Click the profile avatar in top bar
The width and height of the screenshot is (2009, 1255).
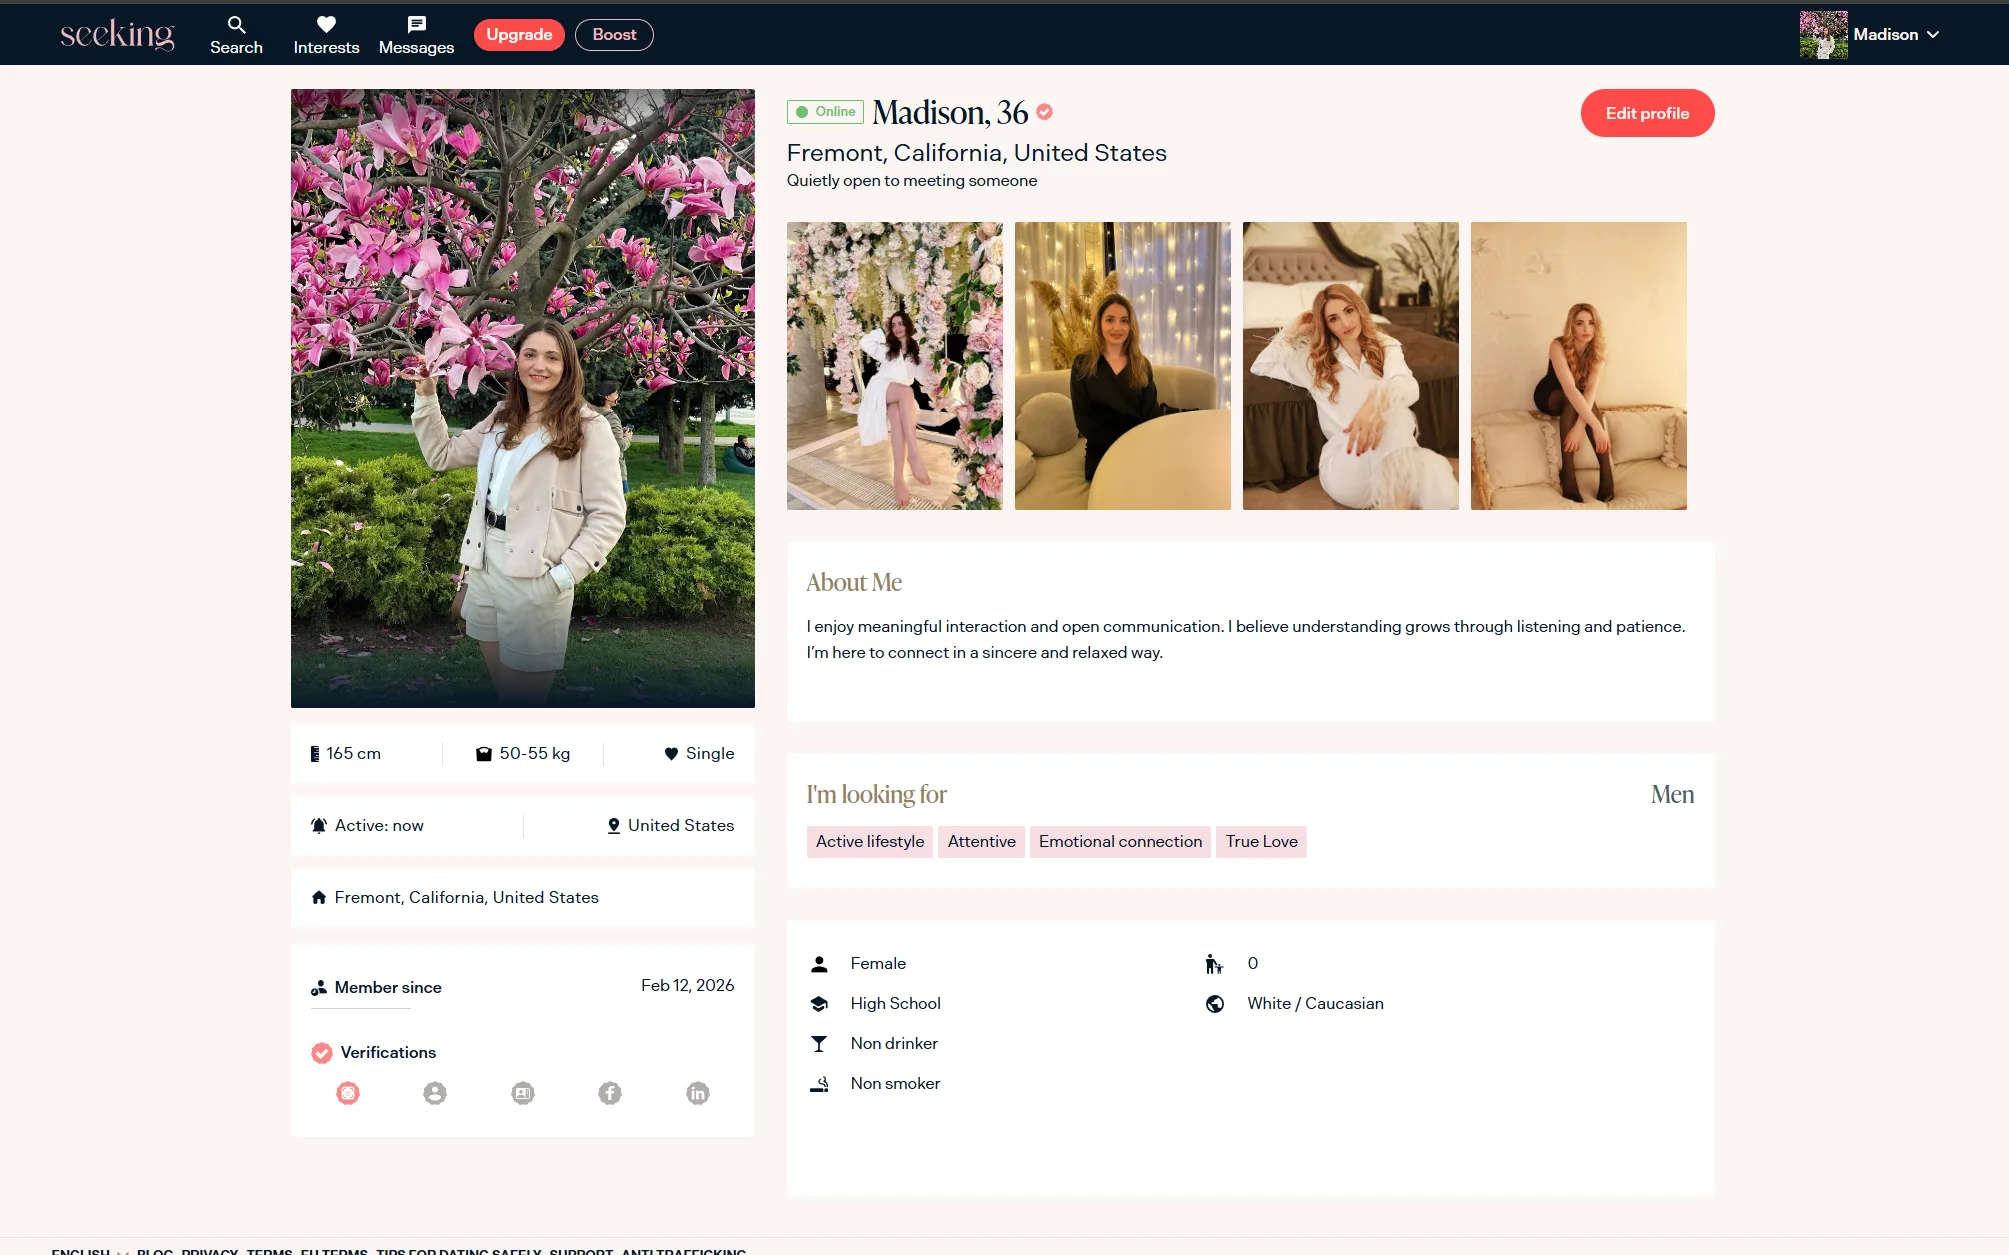coord(1823,34)
